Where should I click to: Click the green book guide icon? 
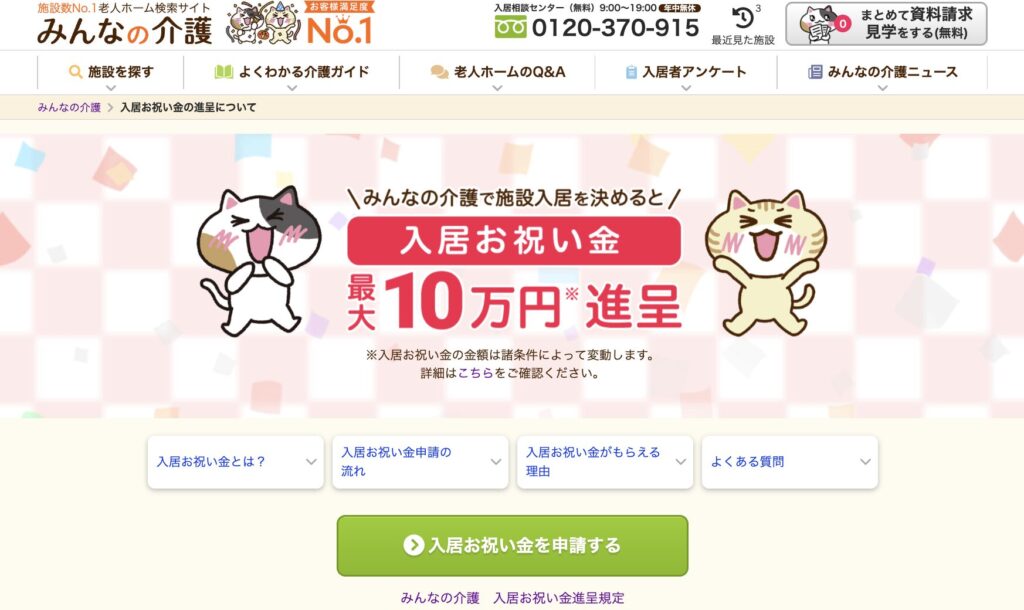coord(224,72)
